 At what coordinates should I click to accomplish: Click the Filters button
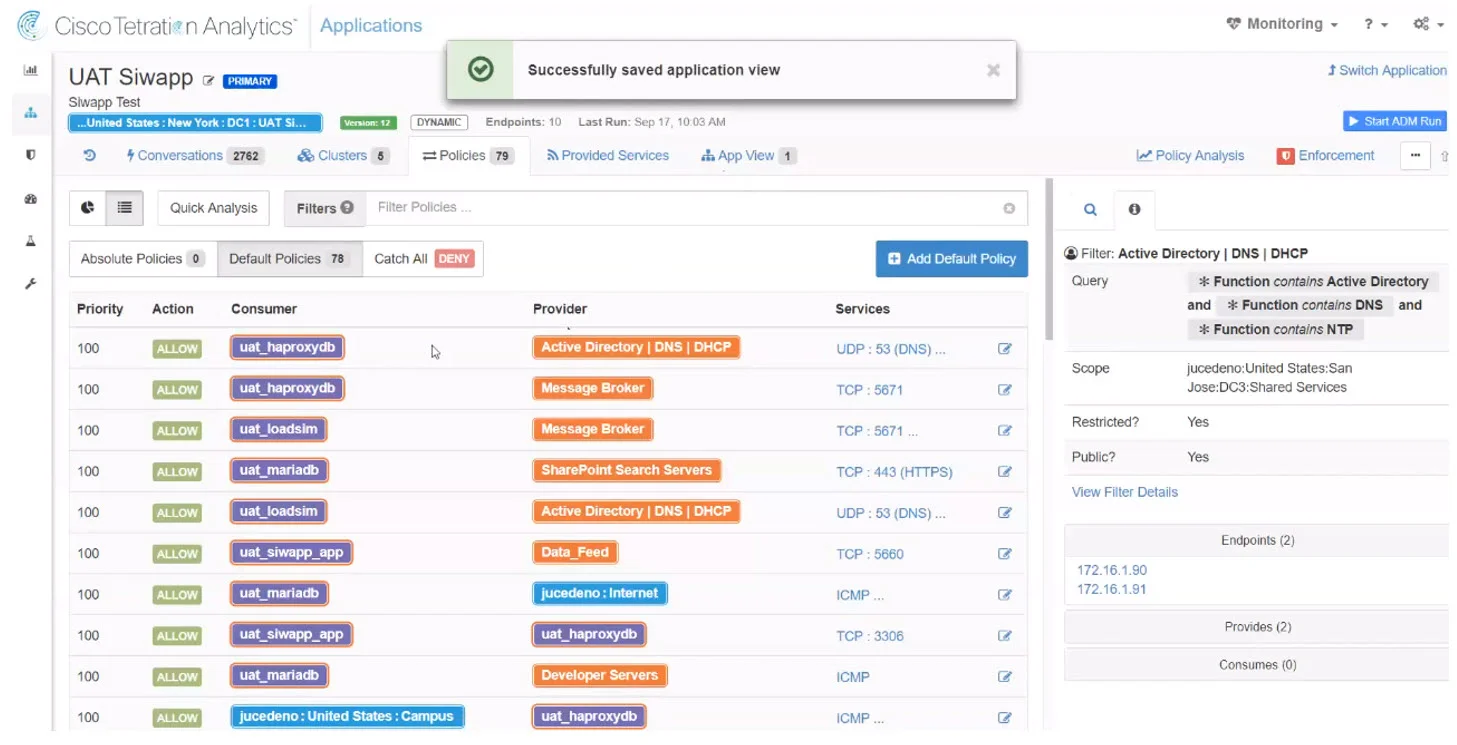325,208
